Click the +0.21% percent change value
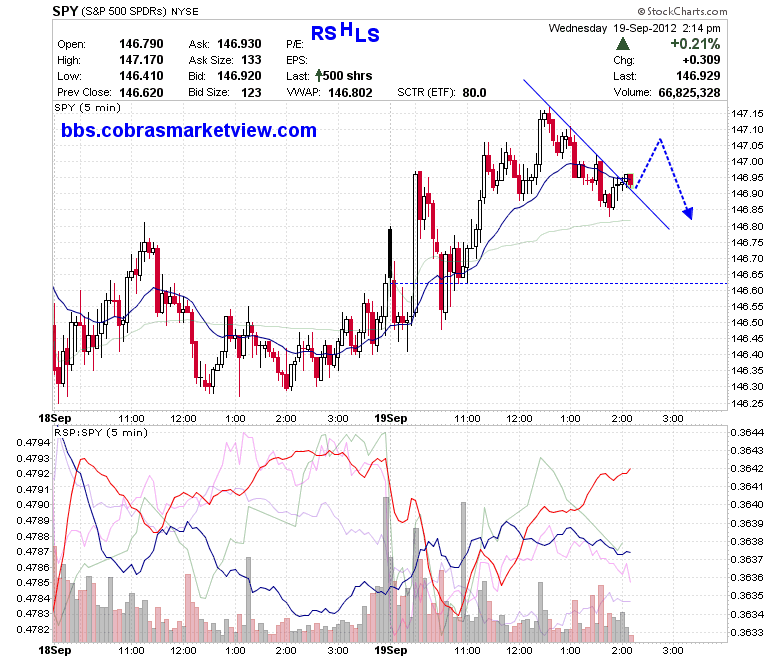The width and height of the screenshot is (780, 659). tap(695, 44)
